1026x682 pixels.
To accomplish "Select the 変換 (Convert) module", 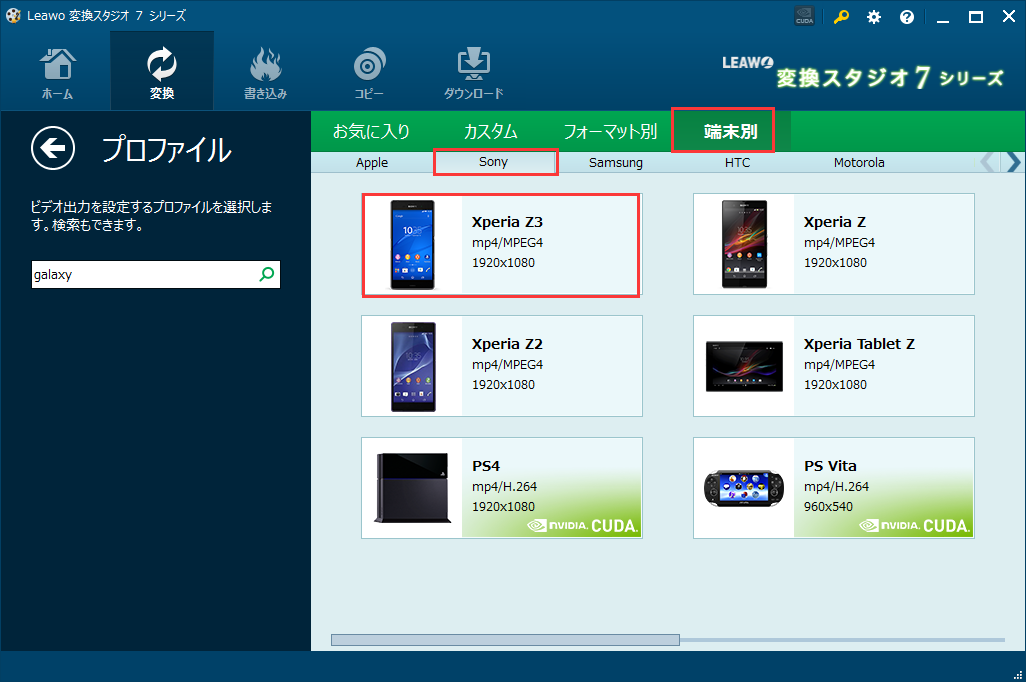I will (161, 70).
